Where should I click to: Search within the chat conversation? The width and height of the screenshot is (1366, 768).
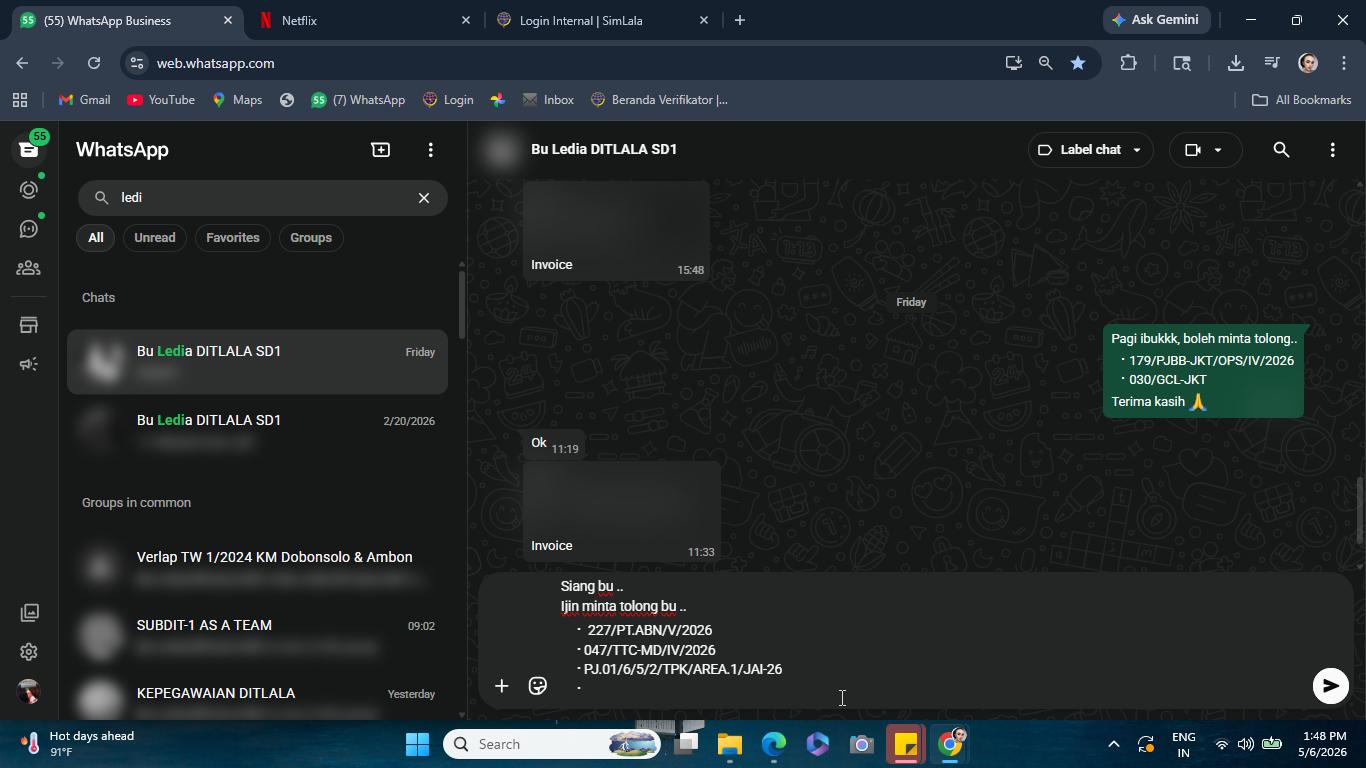[1281, 149]
